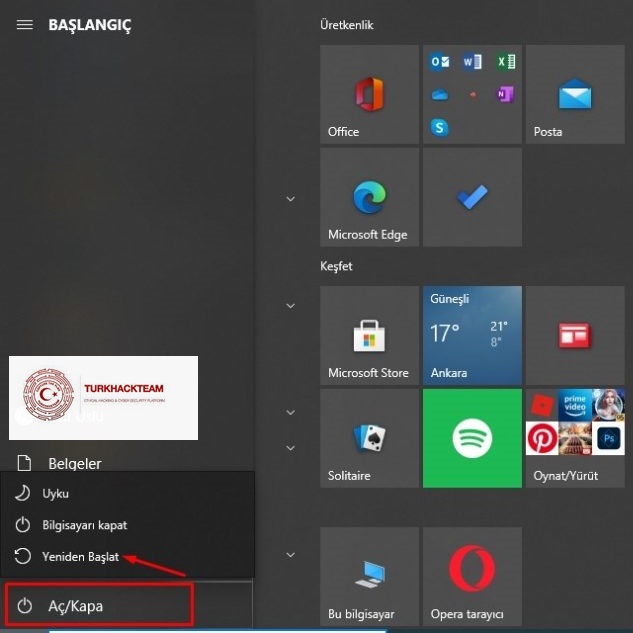Open the blue checkmark To Do tile
The image size is (633, 633).
472,197
